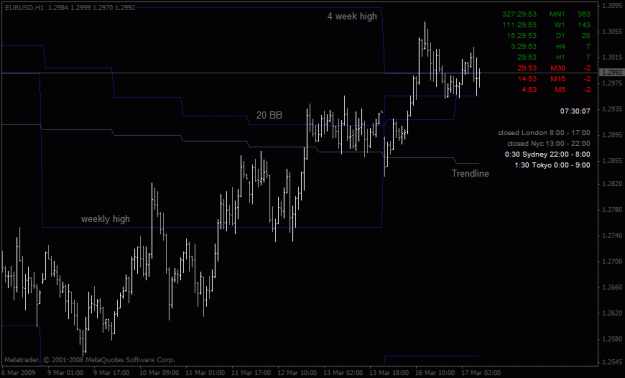Click the 1.2935 price scale label

click(x=613, y=109)
